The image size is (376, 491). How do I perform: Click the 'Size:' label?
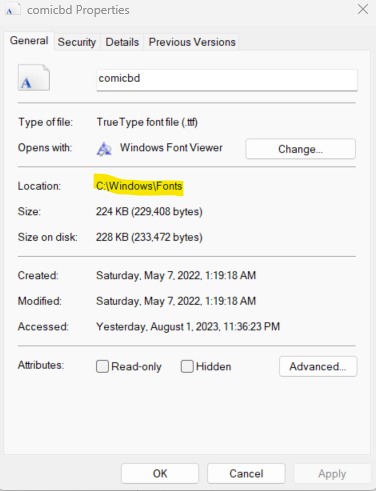pyautogui.click(x=29, y=212)
